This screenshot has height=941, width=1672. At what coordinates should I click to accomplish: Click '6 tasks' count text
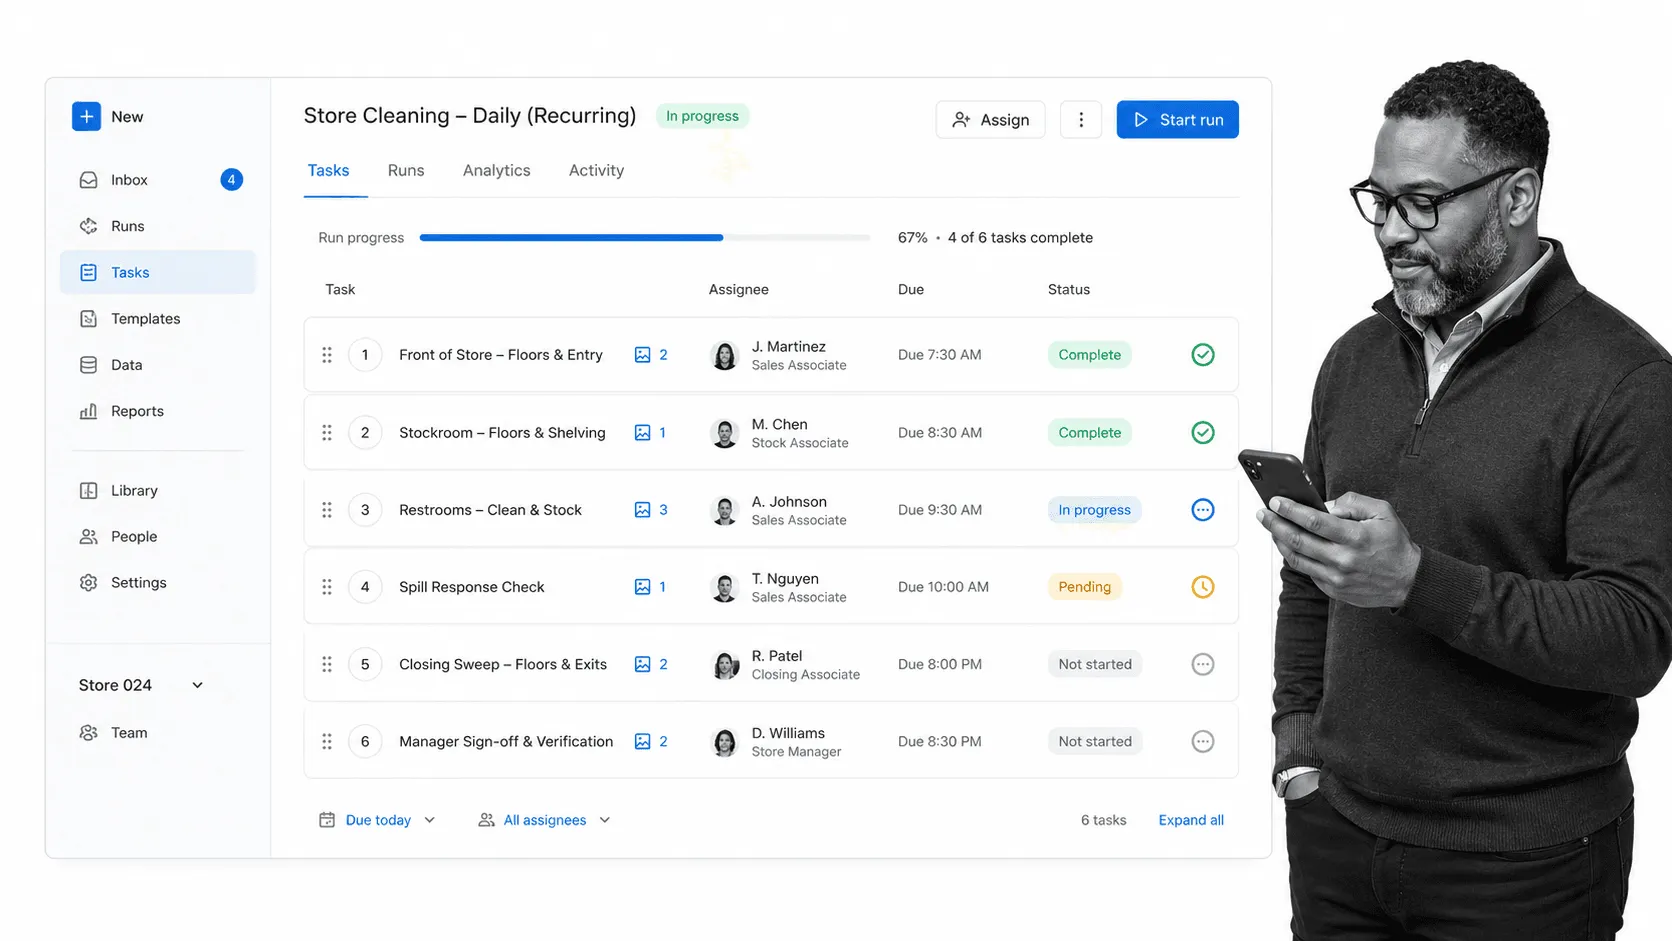tap(1103, 820)
